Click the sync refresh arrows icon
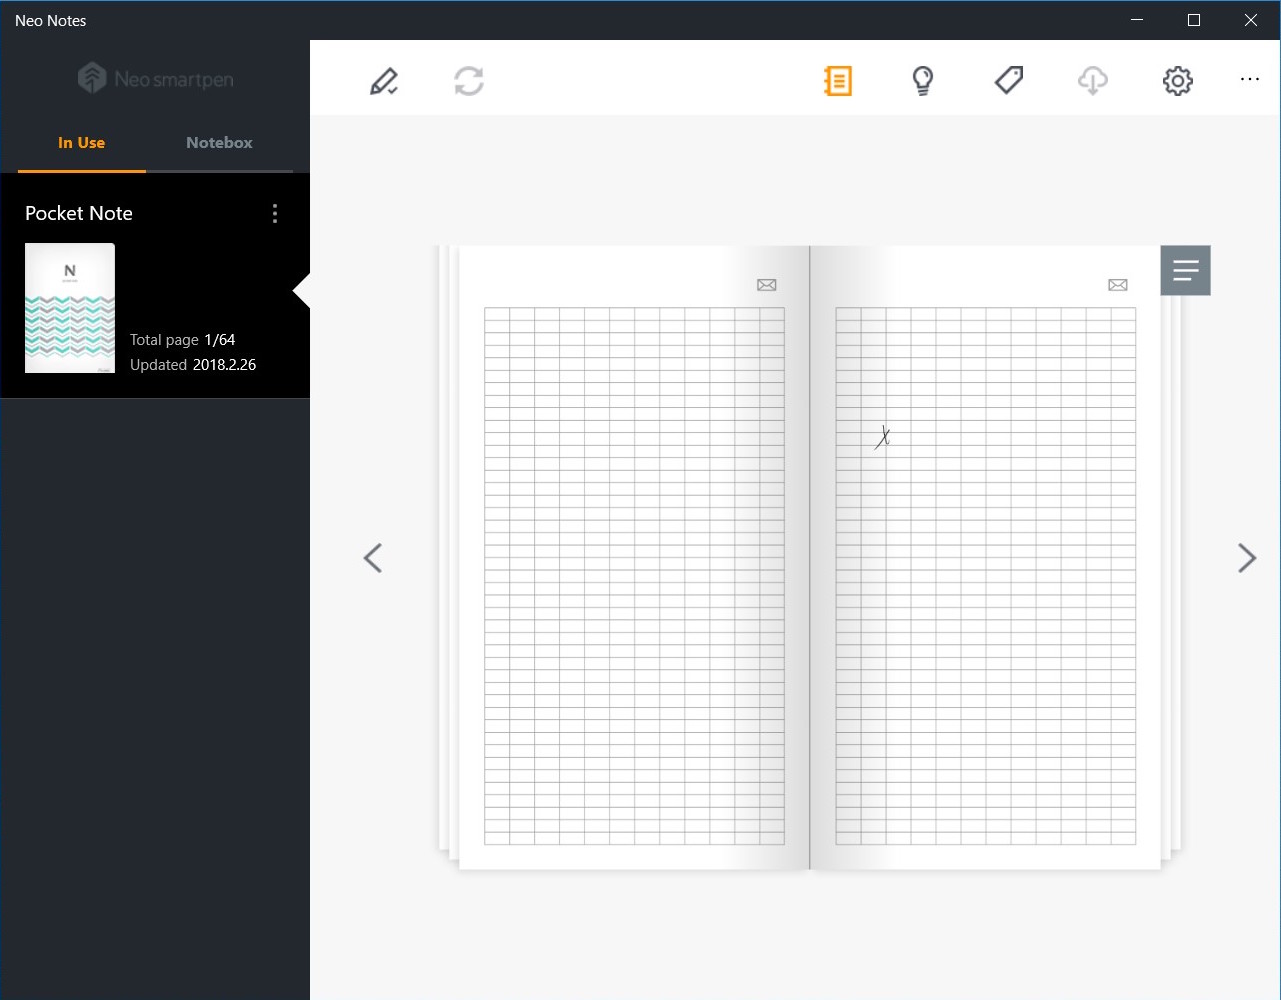This screenshot has height=1000, width=1281. tap(469, 81)
